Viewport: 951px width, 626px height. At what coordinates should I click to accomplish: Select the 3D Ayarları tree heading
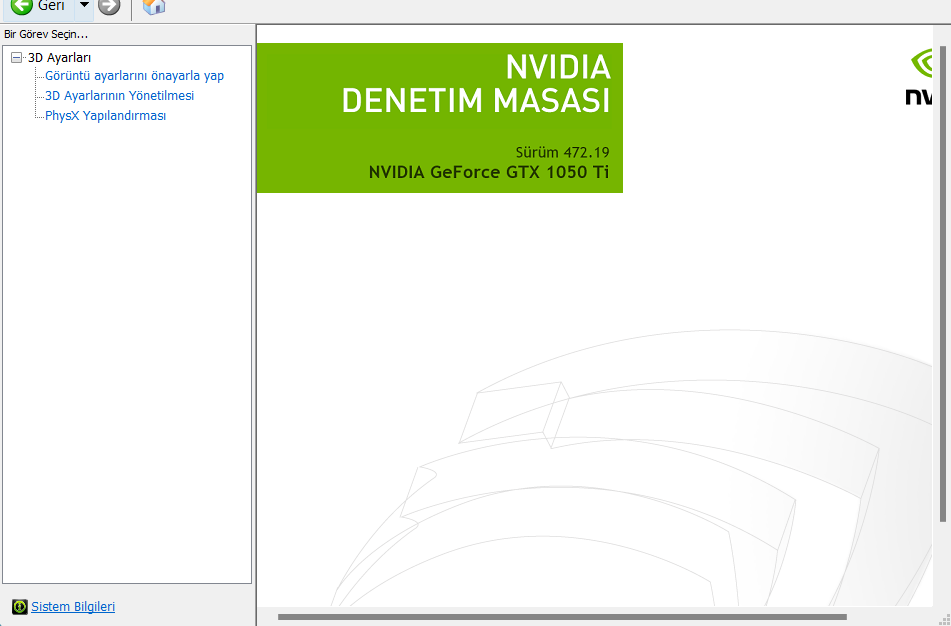coord(59,58)
